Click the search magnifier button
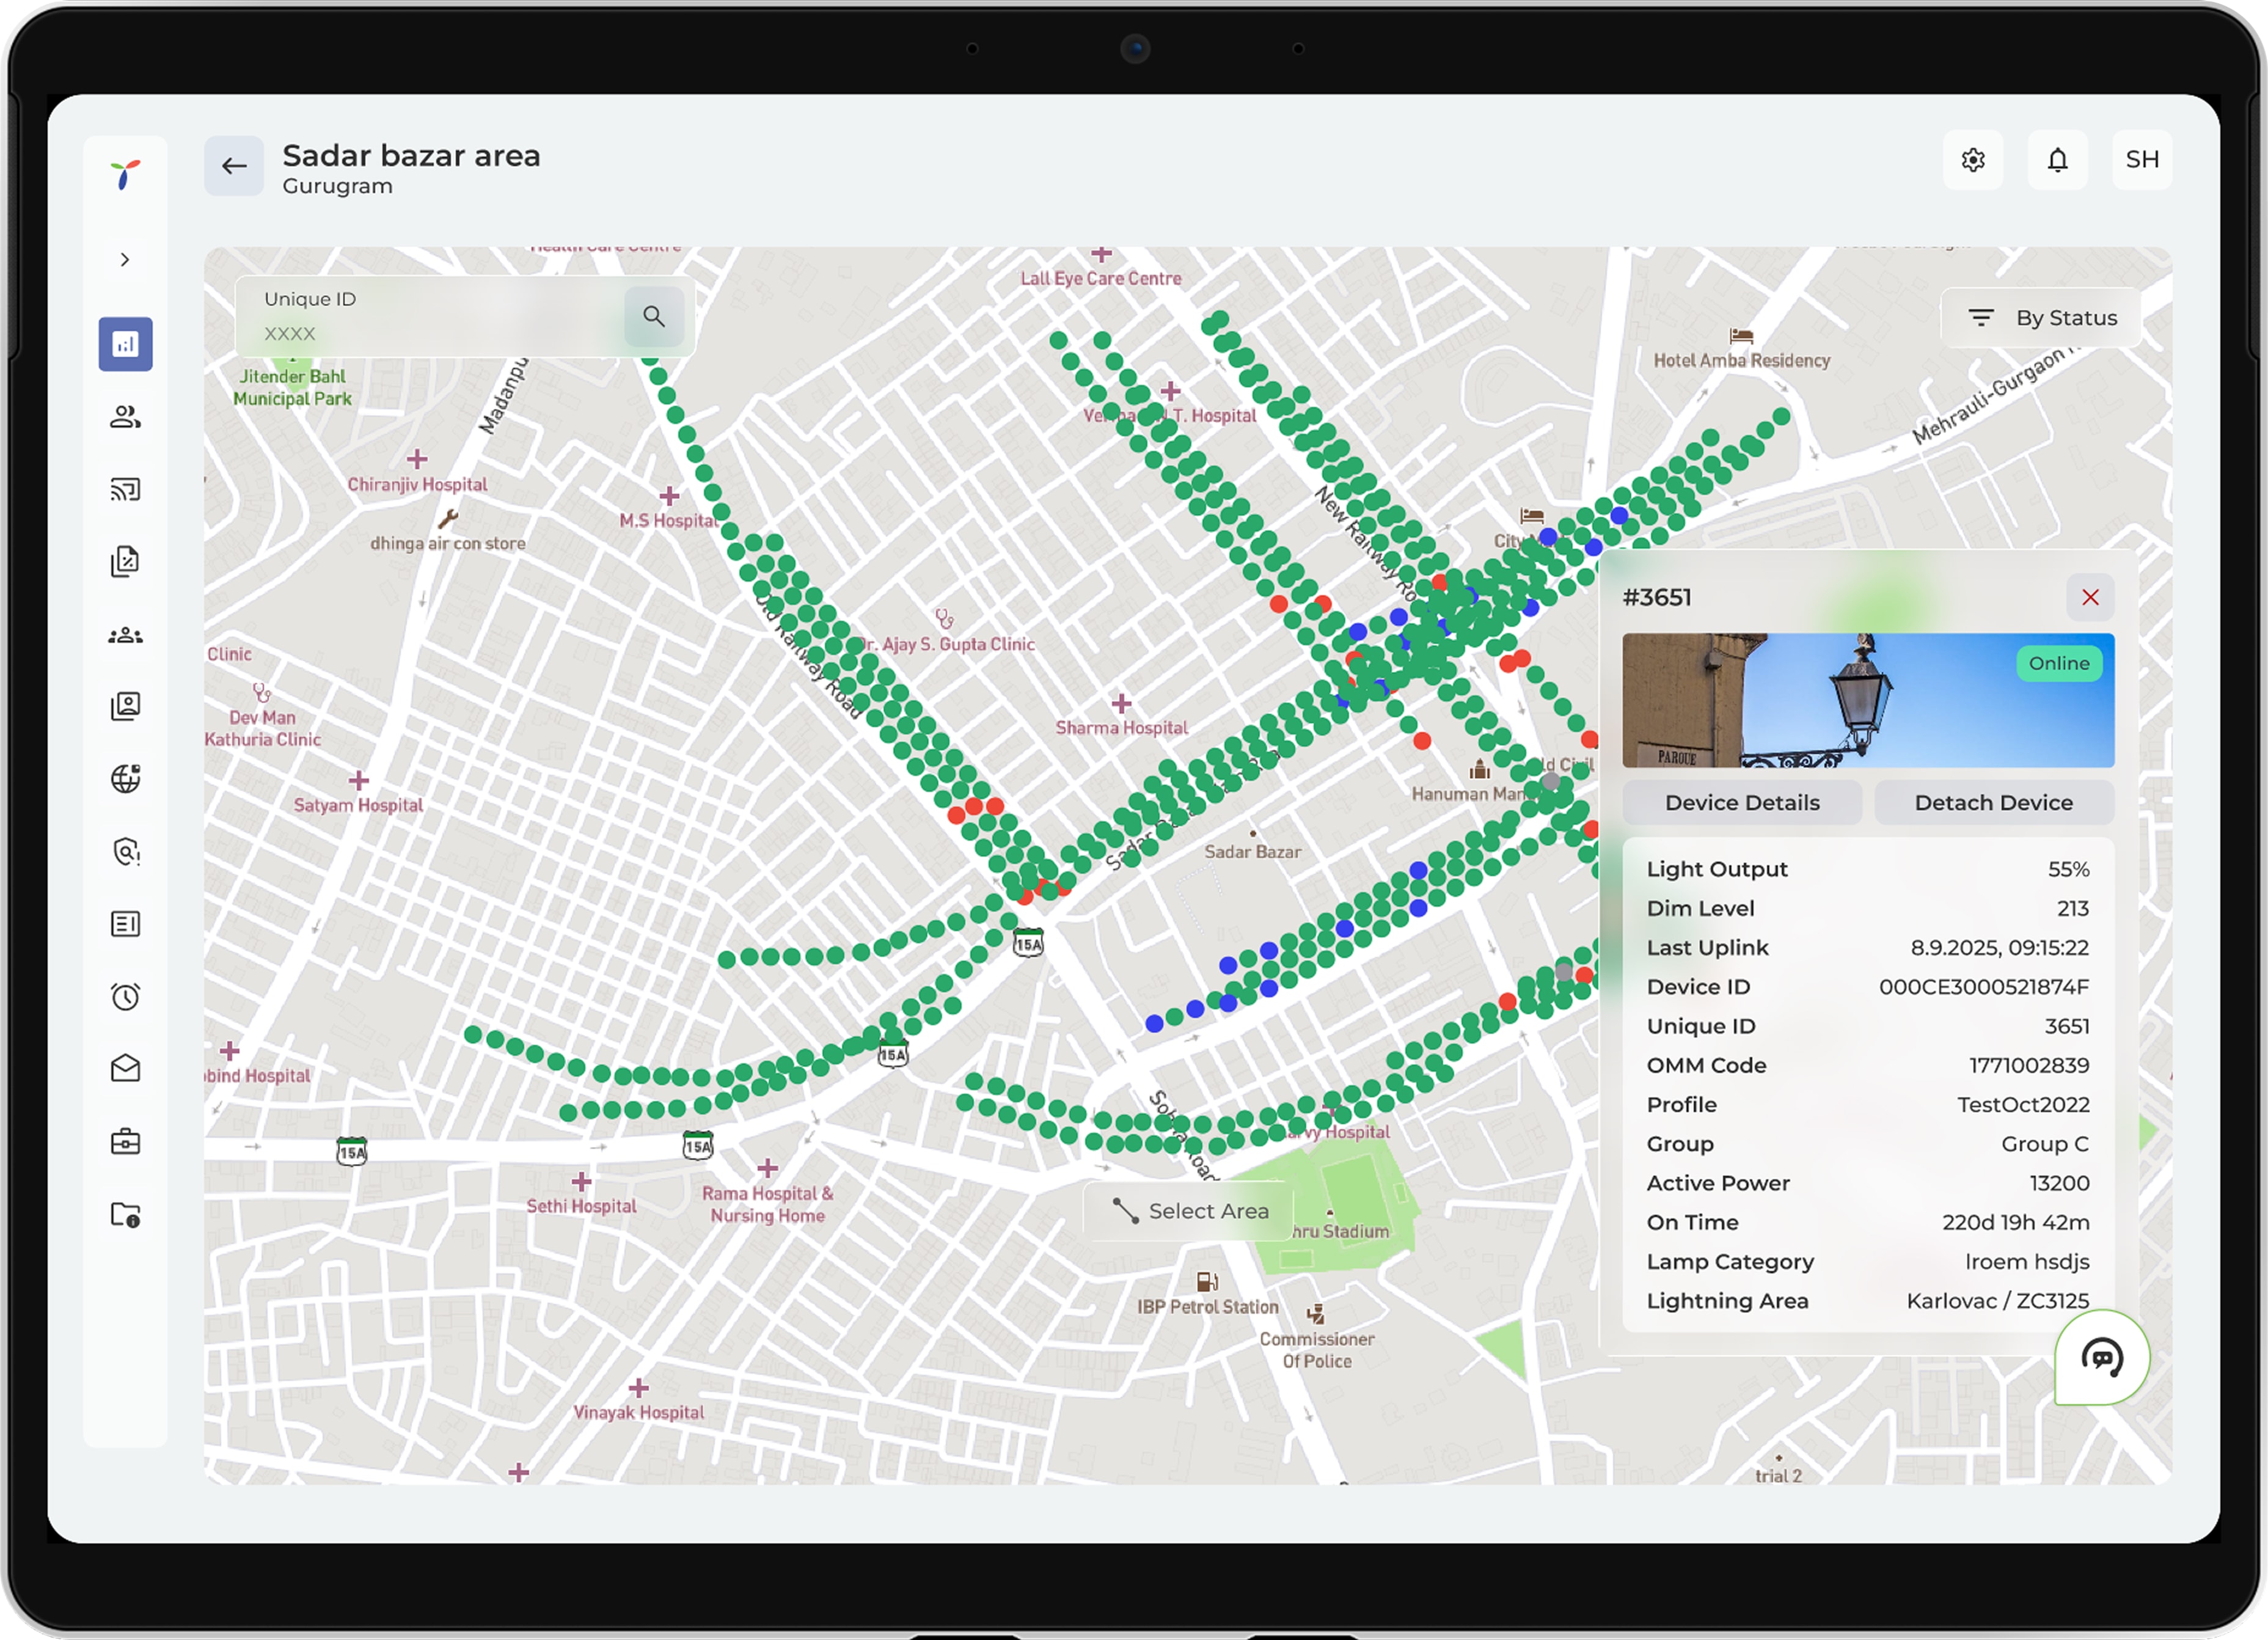Viewport: 2268px width, 1640px height. 654,317
